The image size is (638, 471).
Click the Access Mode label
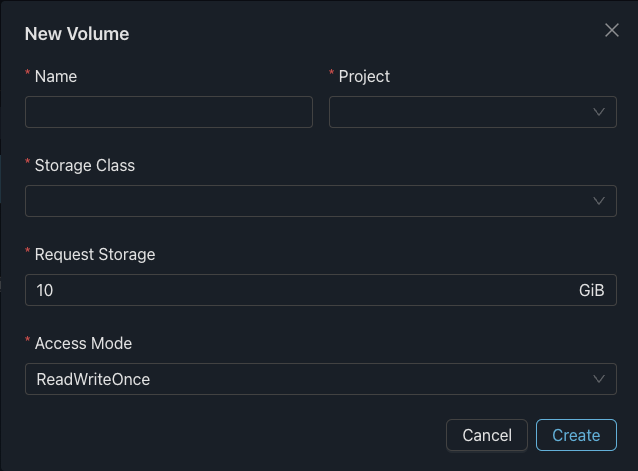83,343
